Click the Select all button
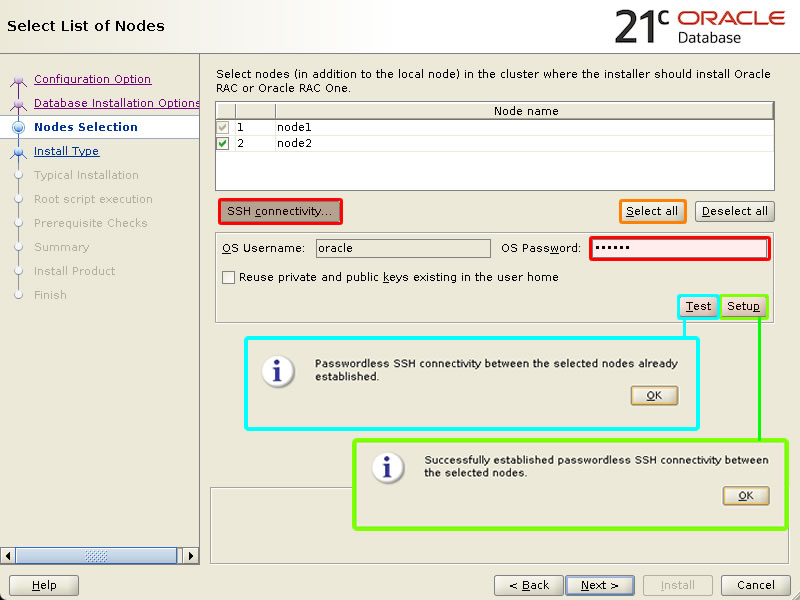800x600 pixels. click(x=653, y=211)
